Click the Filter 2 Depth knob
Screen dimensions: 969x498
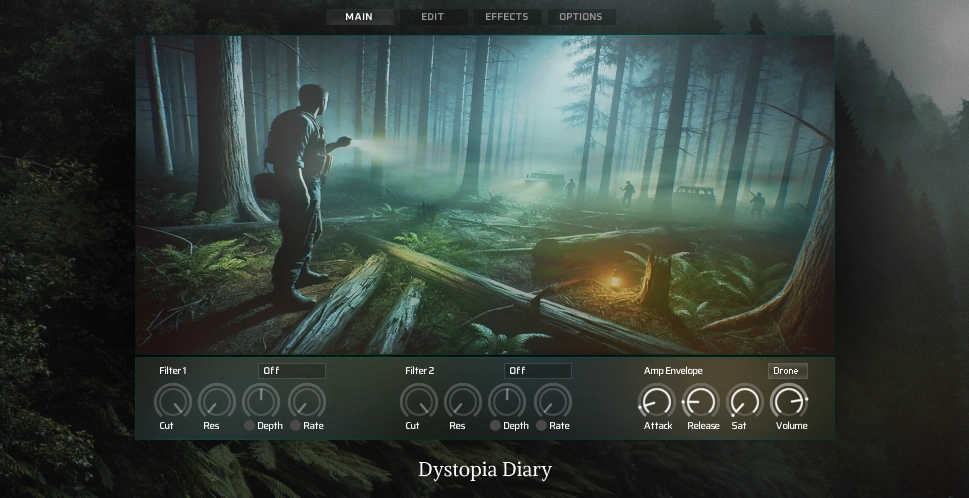click(x=507, y=402)
